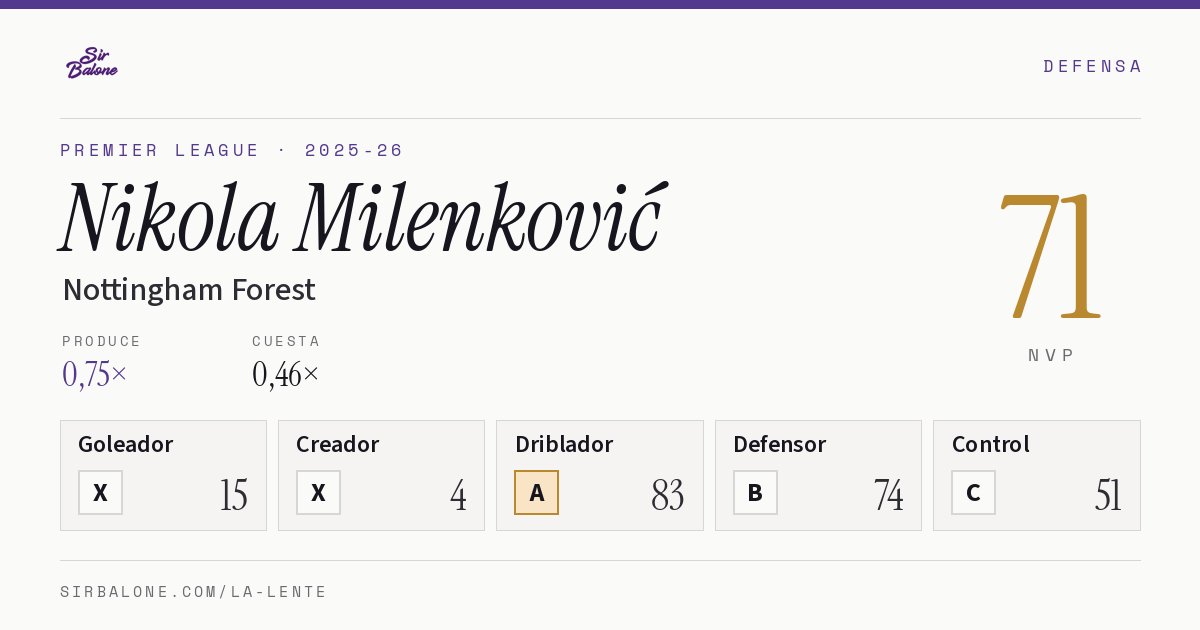Click the X grade badge in Goleador

[100, 493]
